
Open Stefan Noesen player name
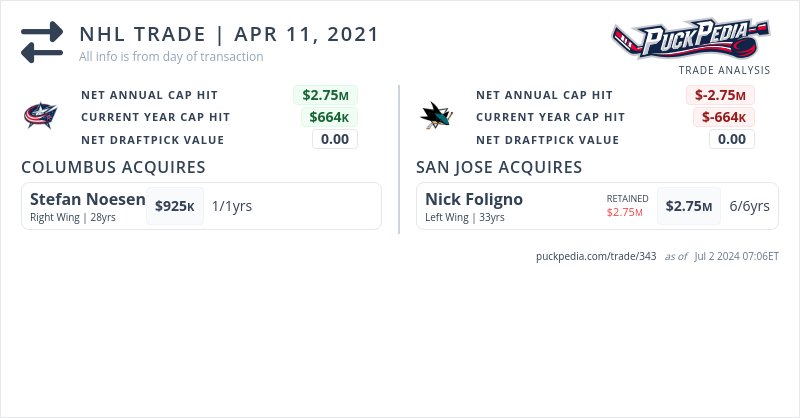[x=87, y=199]
